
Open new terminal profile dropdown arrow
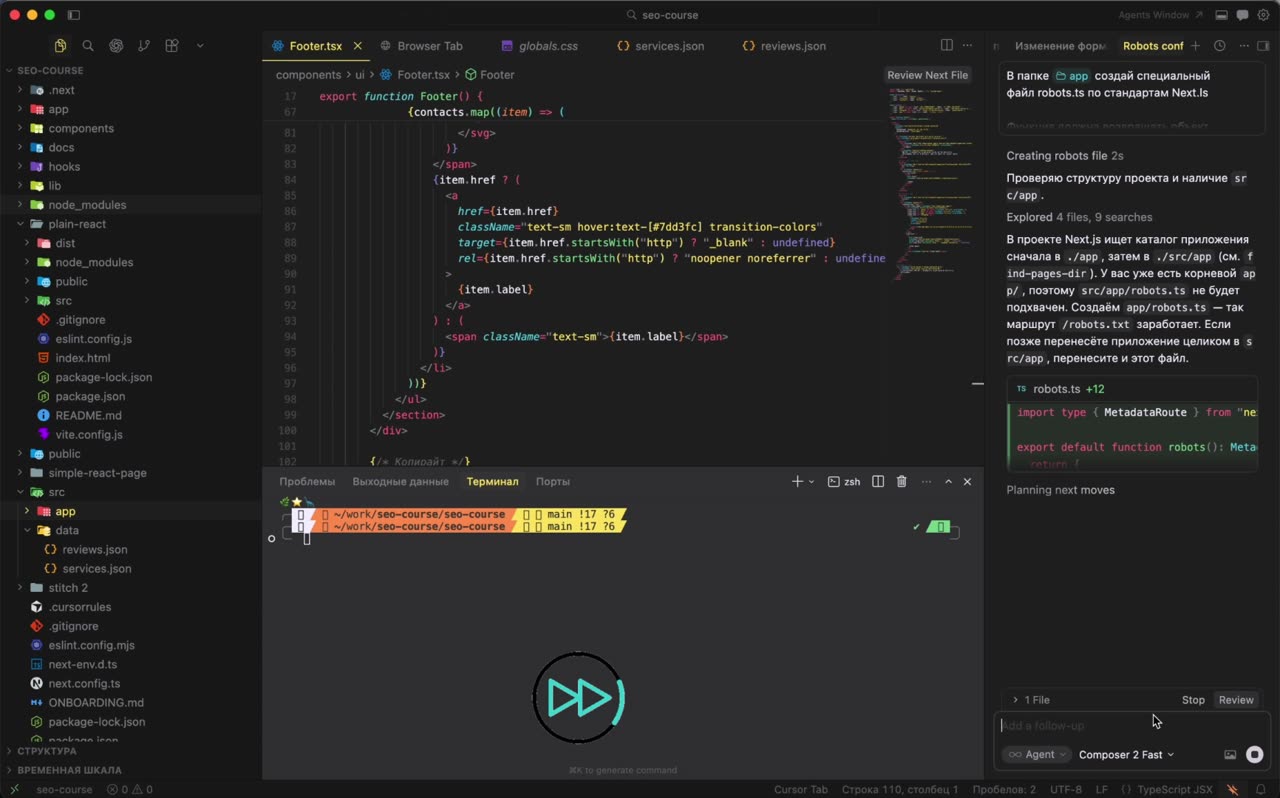click(811, 482)
